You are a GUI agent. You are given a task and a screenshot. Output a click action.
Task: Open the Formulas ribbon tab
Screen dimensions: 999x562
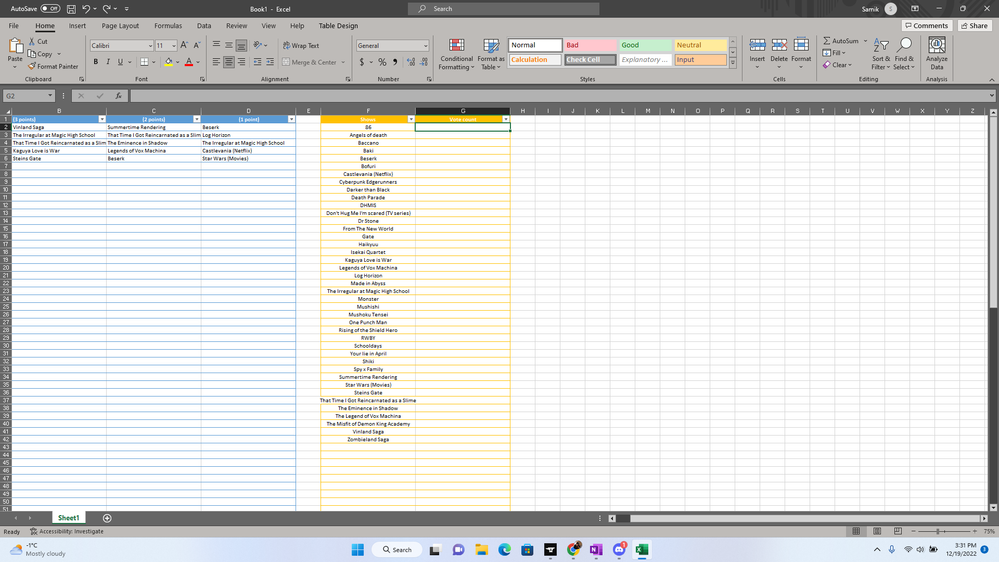(168, 25)
